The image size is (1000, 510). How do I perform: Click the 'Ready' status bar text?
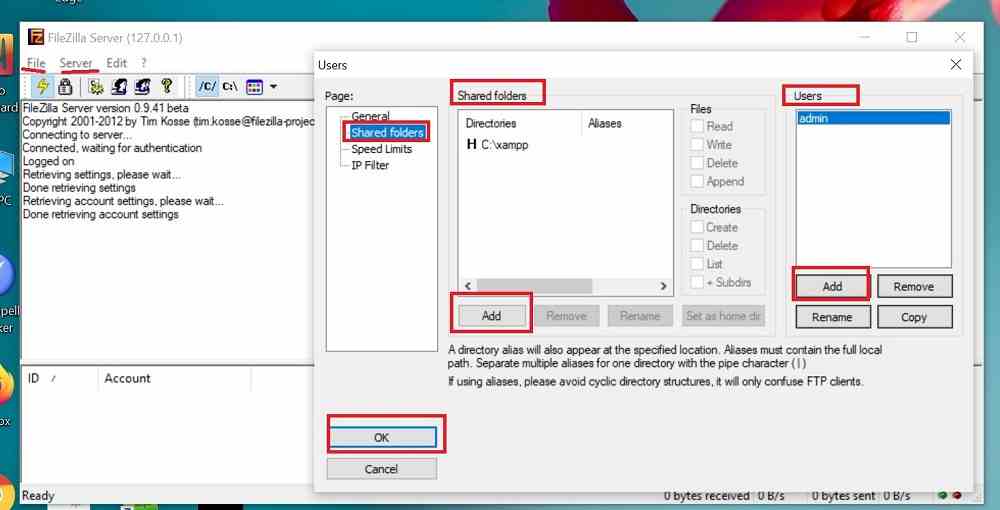point(38,495)
